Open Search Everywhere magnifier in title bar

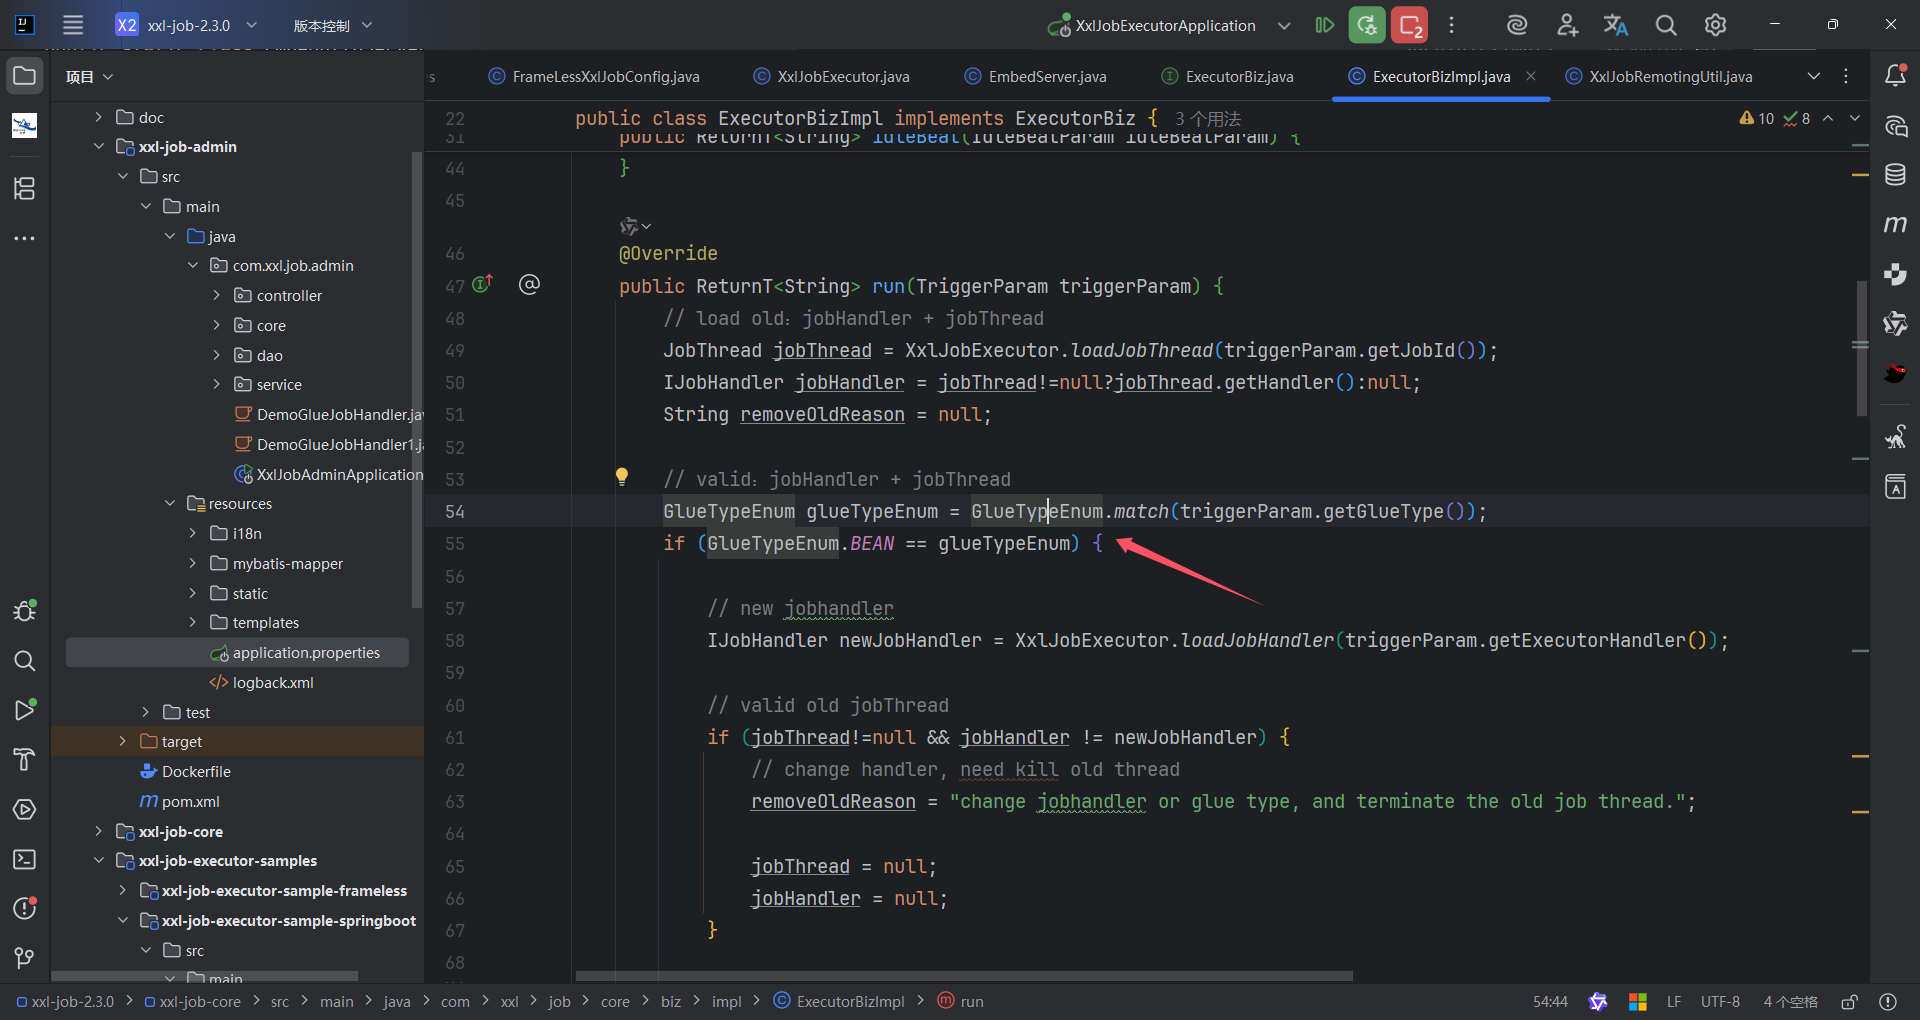1666,25
